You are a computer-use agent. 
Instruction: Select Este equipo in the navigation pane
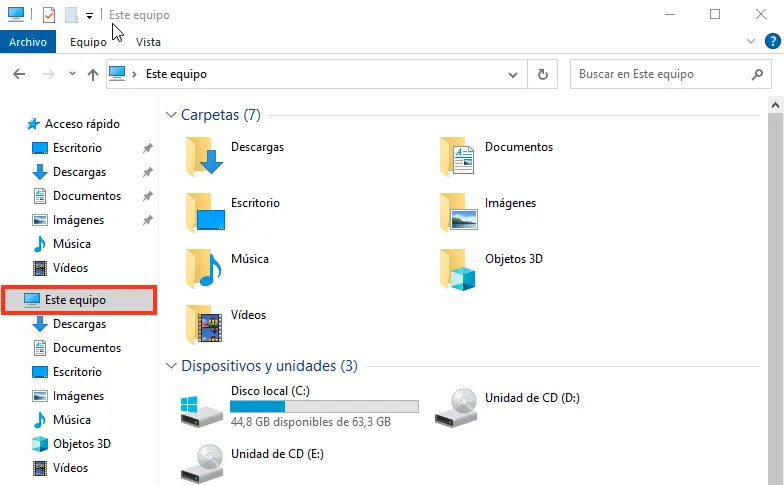79,300
